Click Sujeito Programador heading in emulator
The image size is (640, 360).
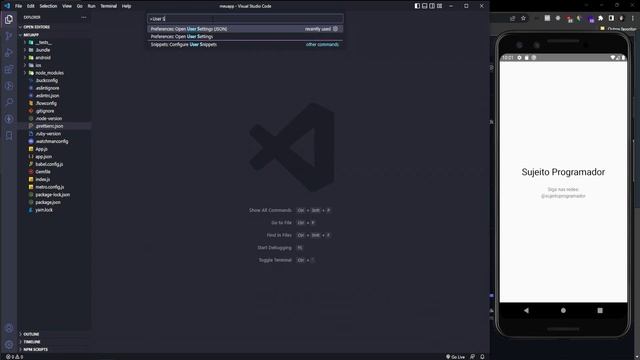563,172
